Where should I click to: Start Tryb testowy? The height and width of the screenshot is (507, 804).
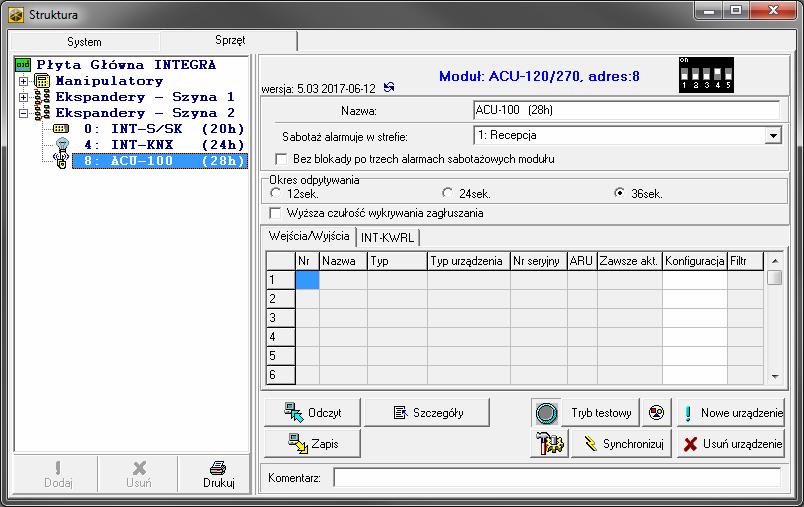[x=601, y=413]
